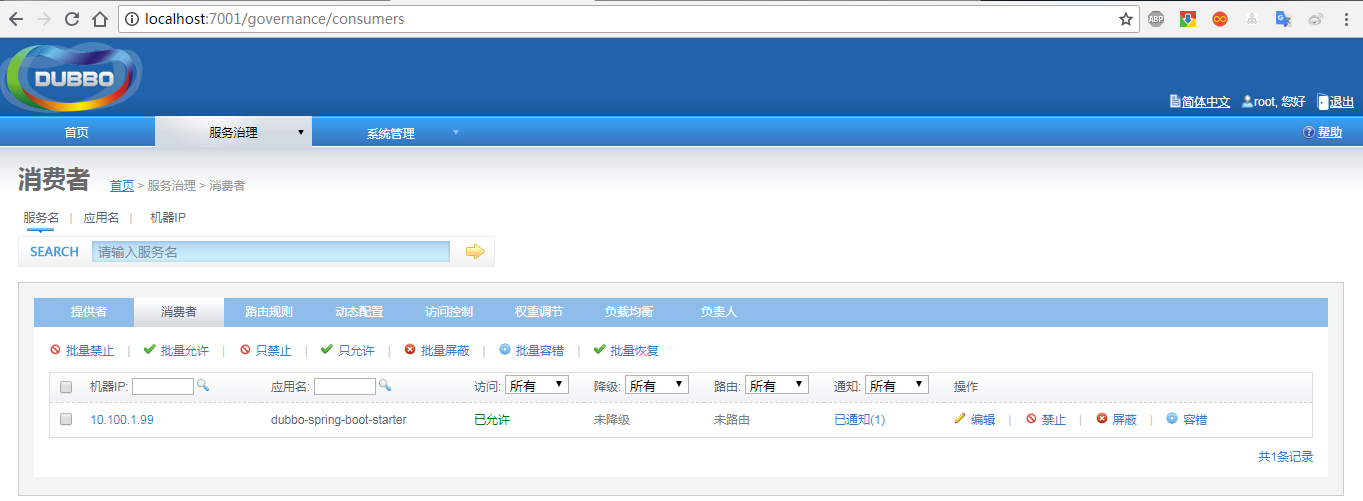Click the red cross icon of 批量屏蔽
1363x501 pixels.
click(x=410, y=350)
